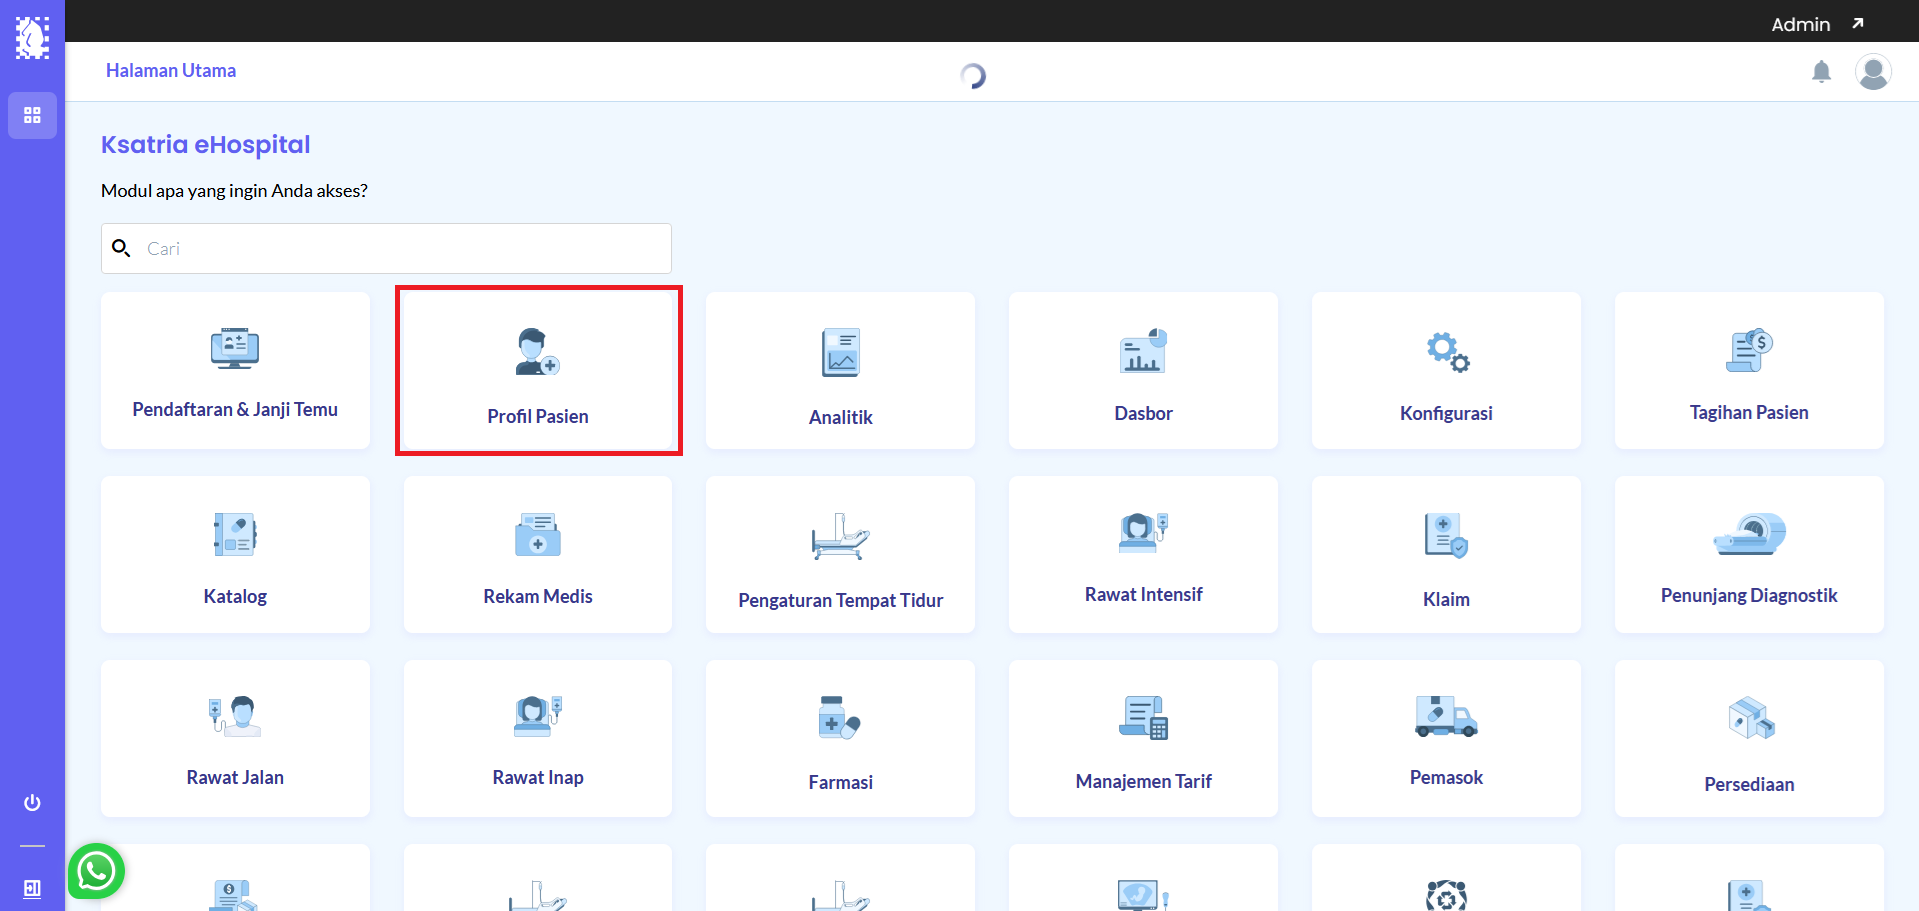The image size is (1919, 911).
Task: Launch the Farmasi pharmacy module
Action: click(x=840, y=738)
